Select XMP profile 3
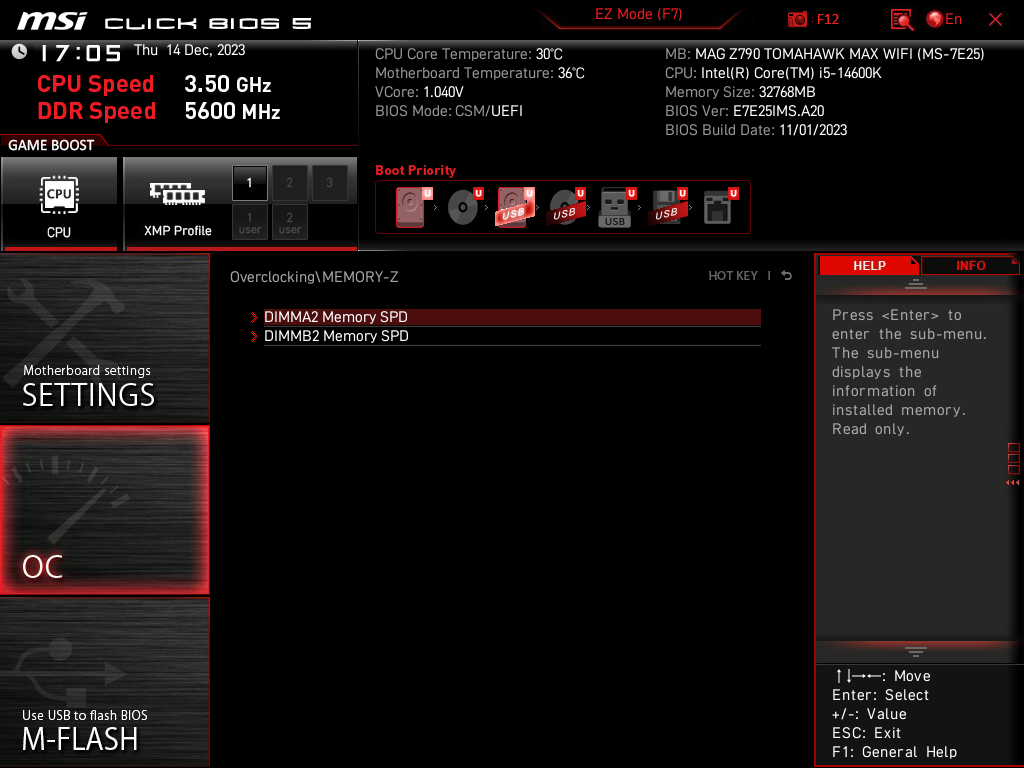This screenshot has width=1024, height=768. coord(329,183)
